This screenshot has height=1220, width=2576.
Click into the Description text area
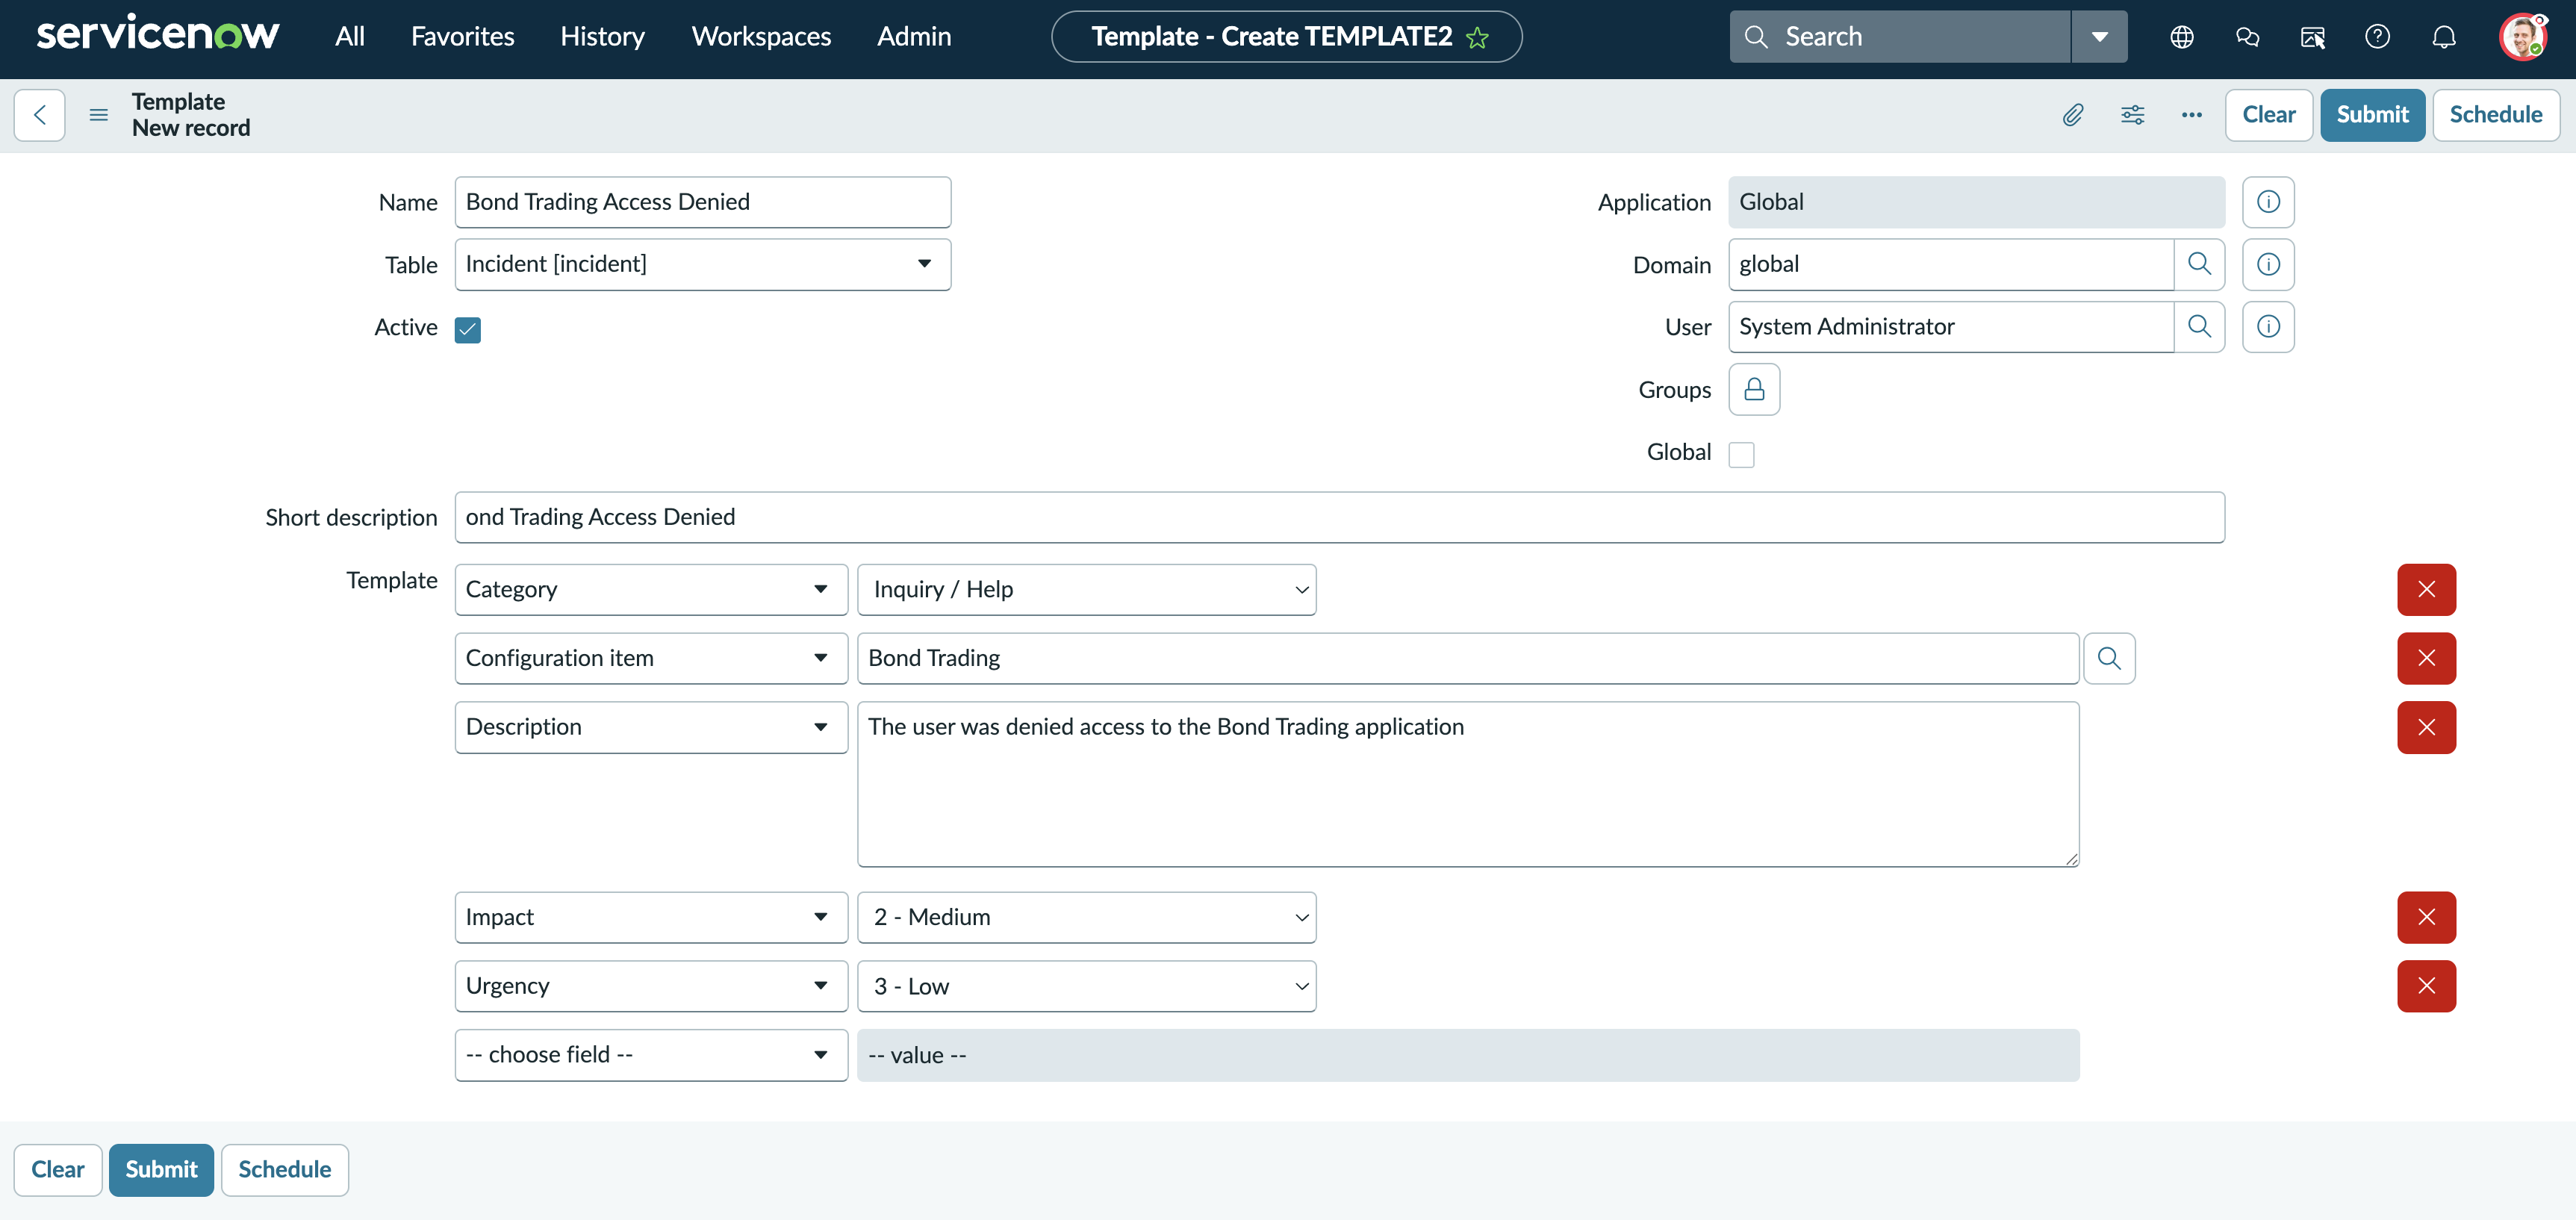click(1468, 784)
